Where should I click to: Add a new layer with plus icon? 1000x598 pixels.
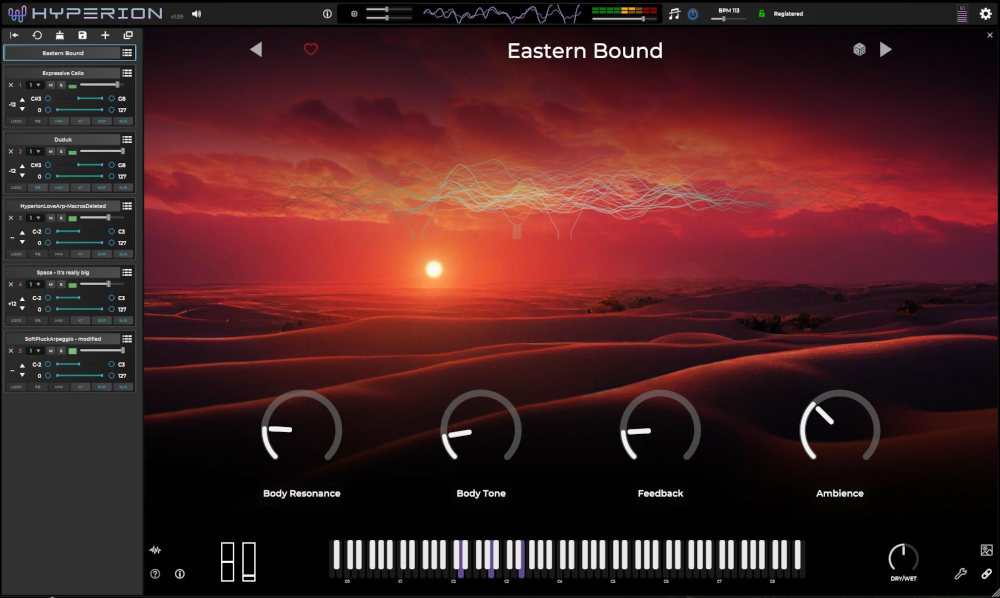click(105, 35)
